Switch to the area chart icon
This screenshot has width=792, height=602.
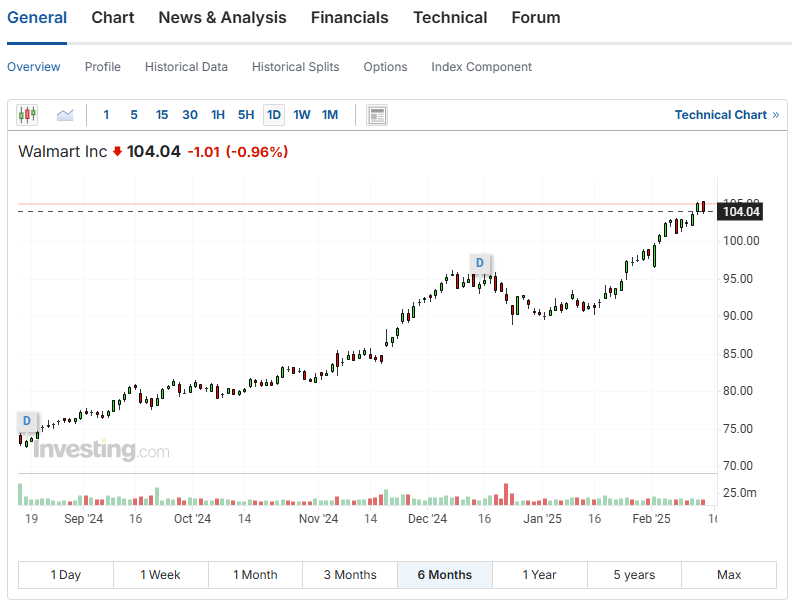coord(65,115)
